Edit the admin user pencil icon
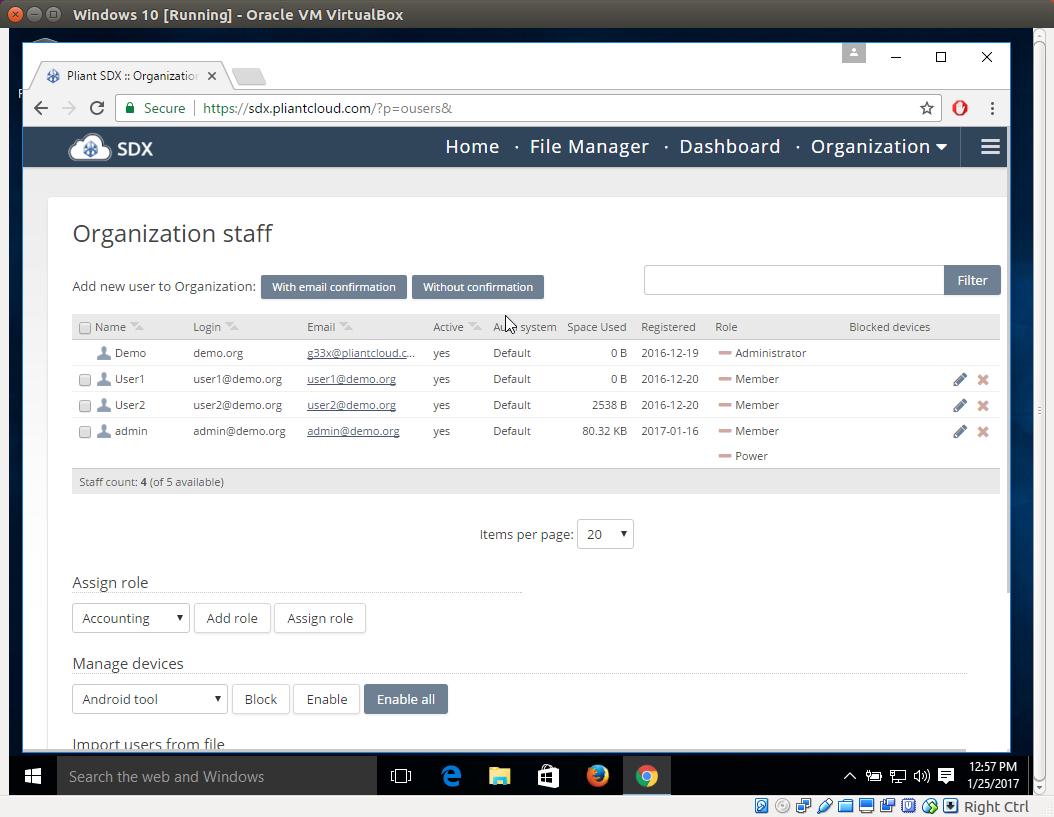Viewport: 1054px width, 817px height. (x=960, y=432)
